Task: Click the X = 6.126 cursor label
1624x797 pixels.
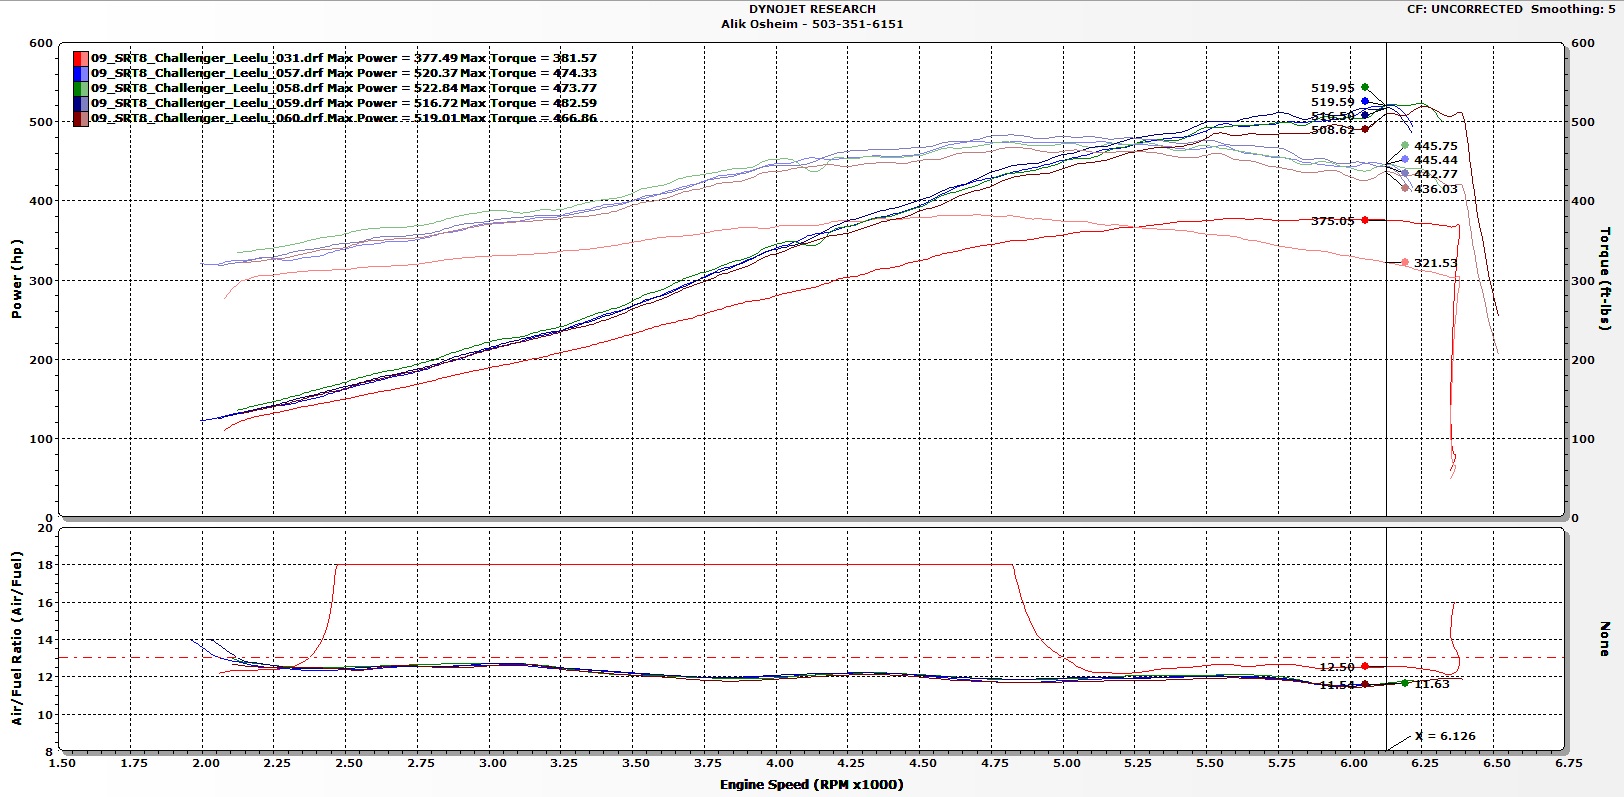Action: 1445,736
